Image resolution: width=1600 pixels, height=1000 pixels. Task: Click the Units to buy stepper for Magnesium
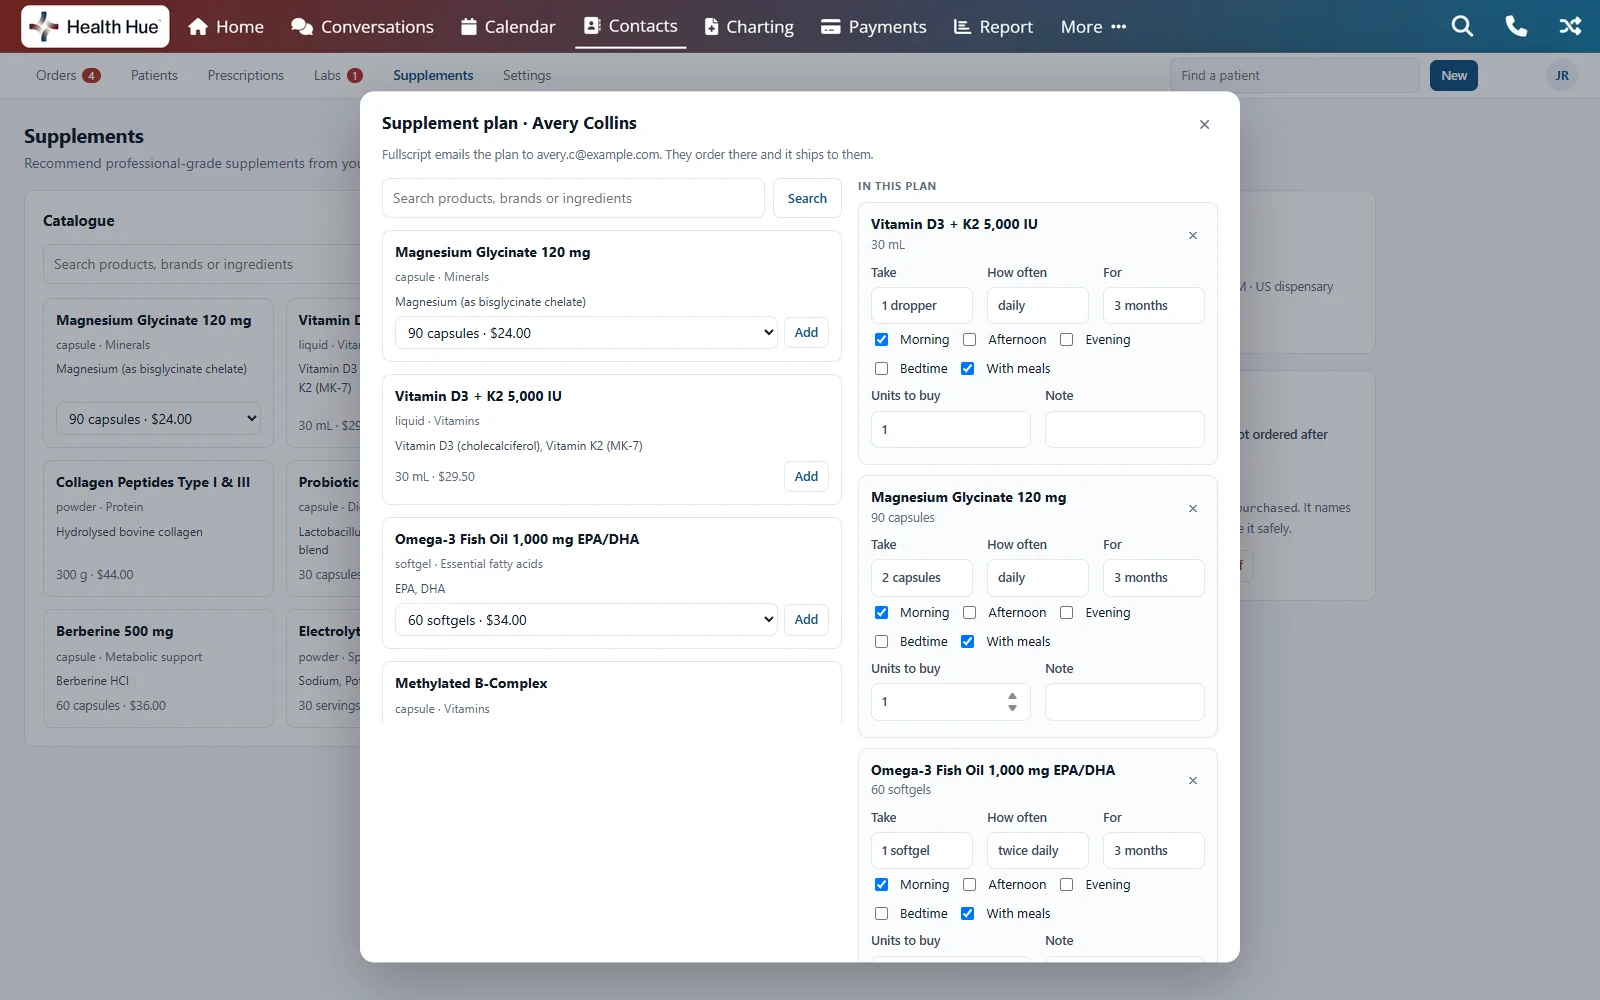tap(1012, 702)
